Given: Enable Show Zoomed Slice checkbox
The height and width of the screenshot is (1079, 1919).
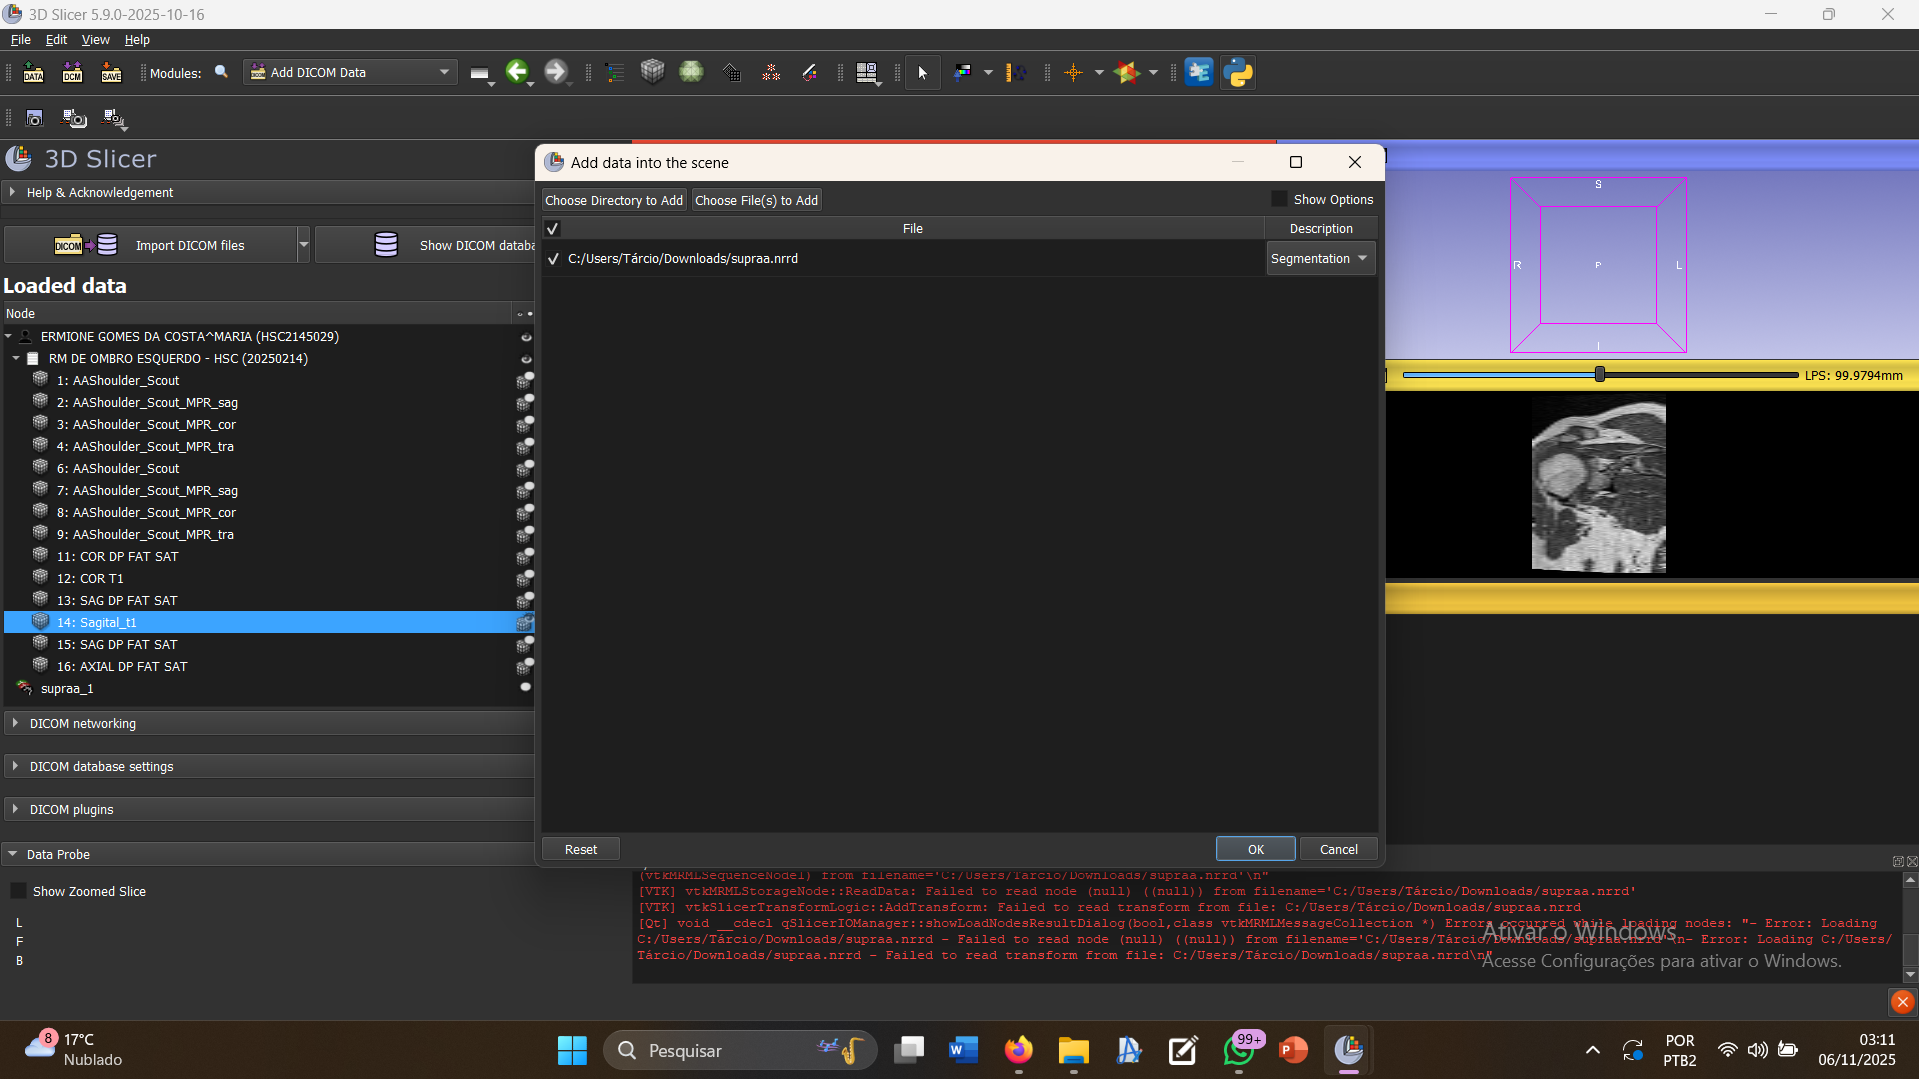Looking at the screenshot, I should coord(18,891).
